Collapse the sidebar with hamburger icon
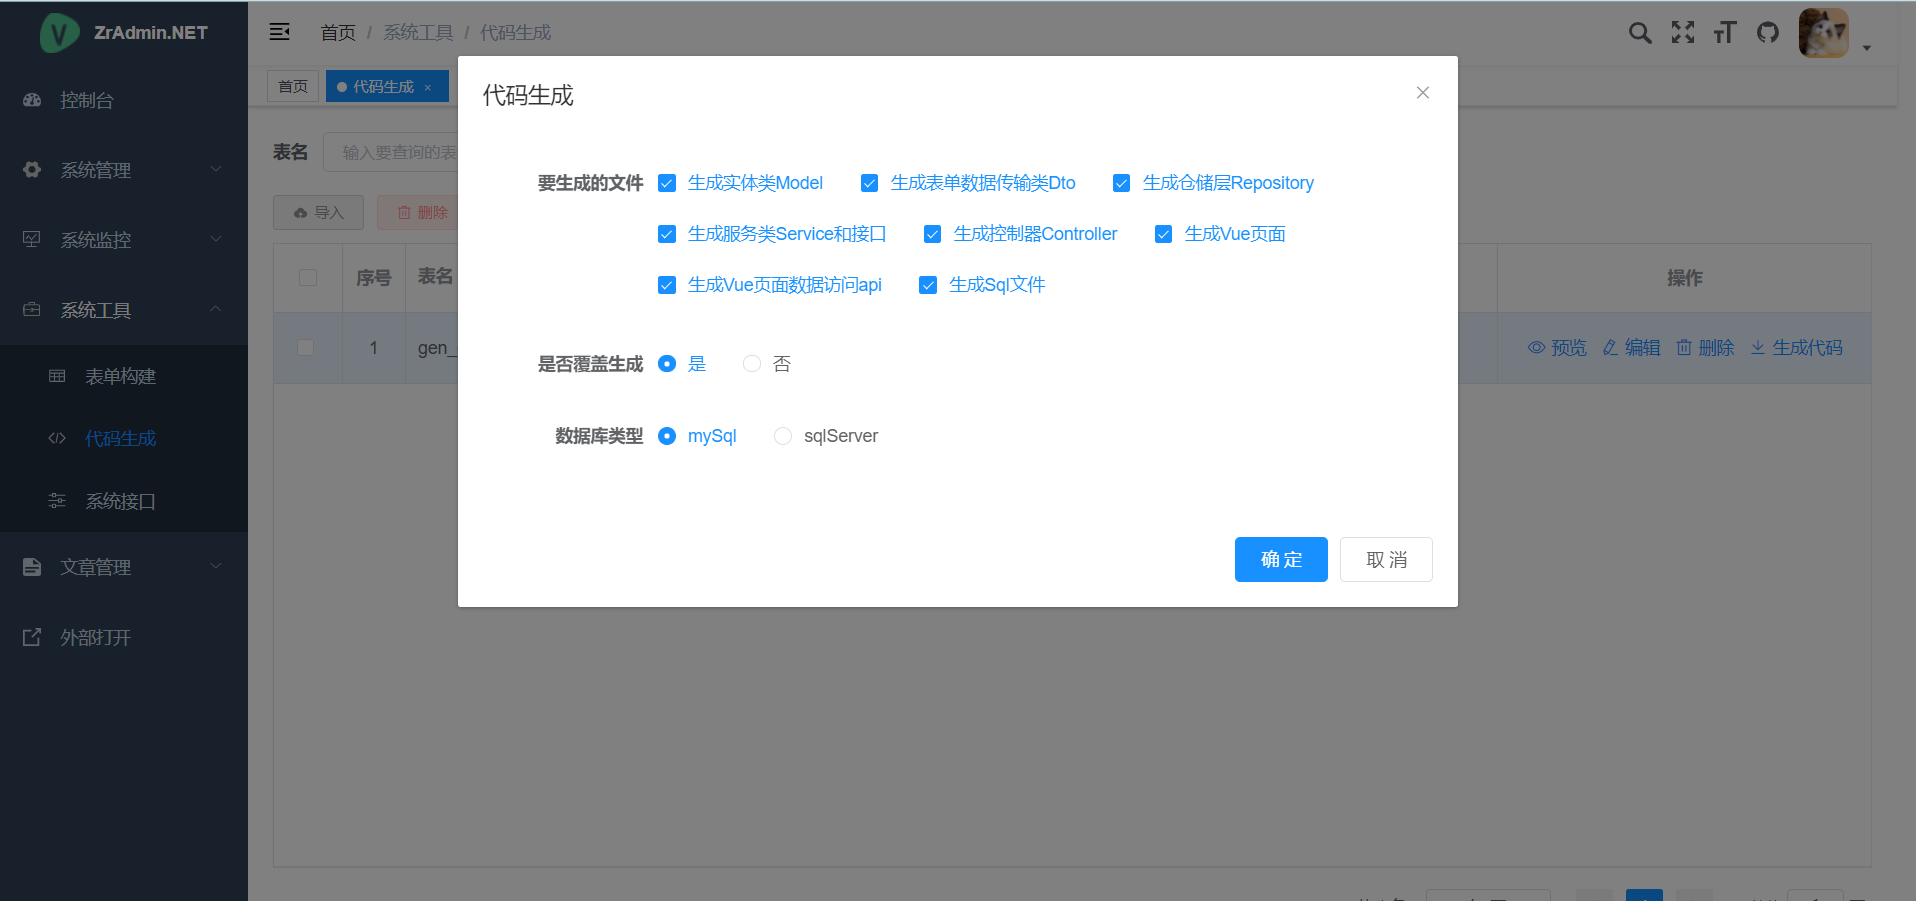The width and height of the screenshot is (1916, 901). [280, 32]
